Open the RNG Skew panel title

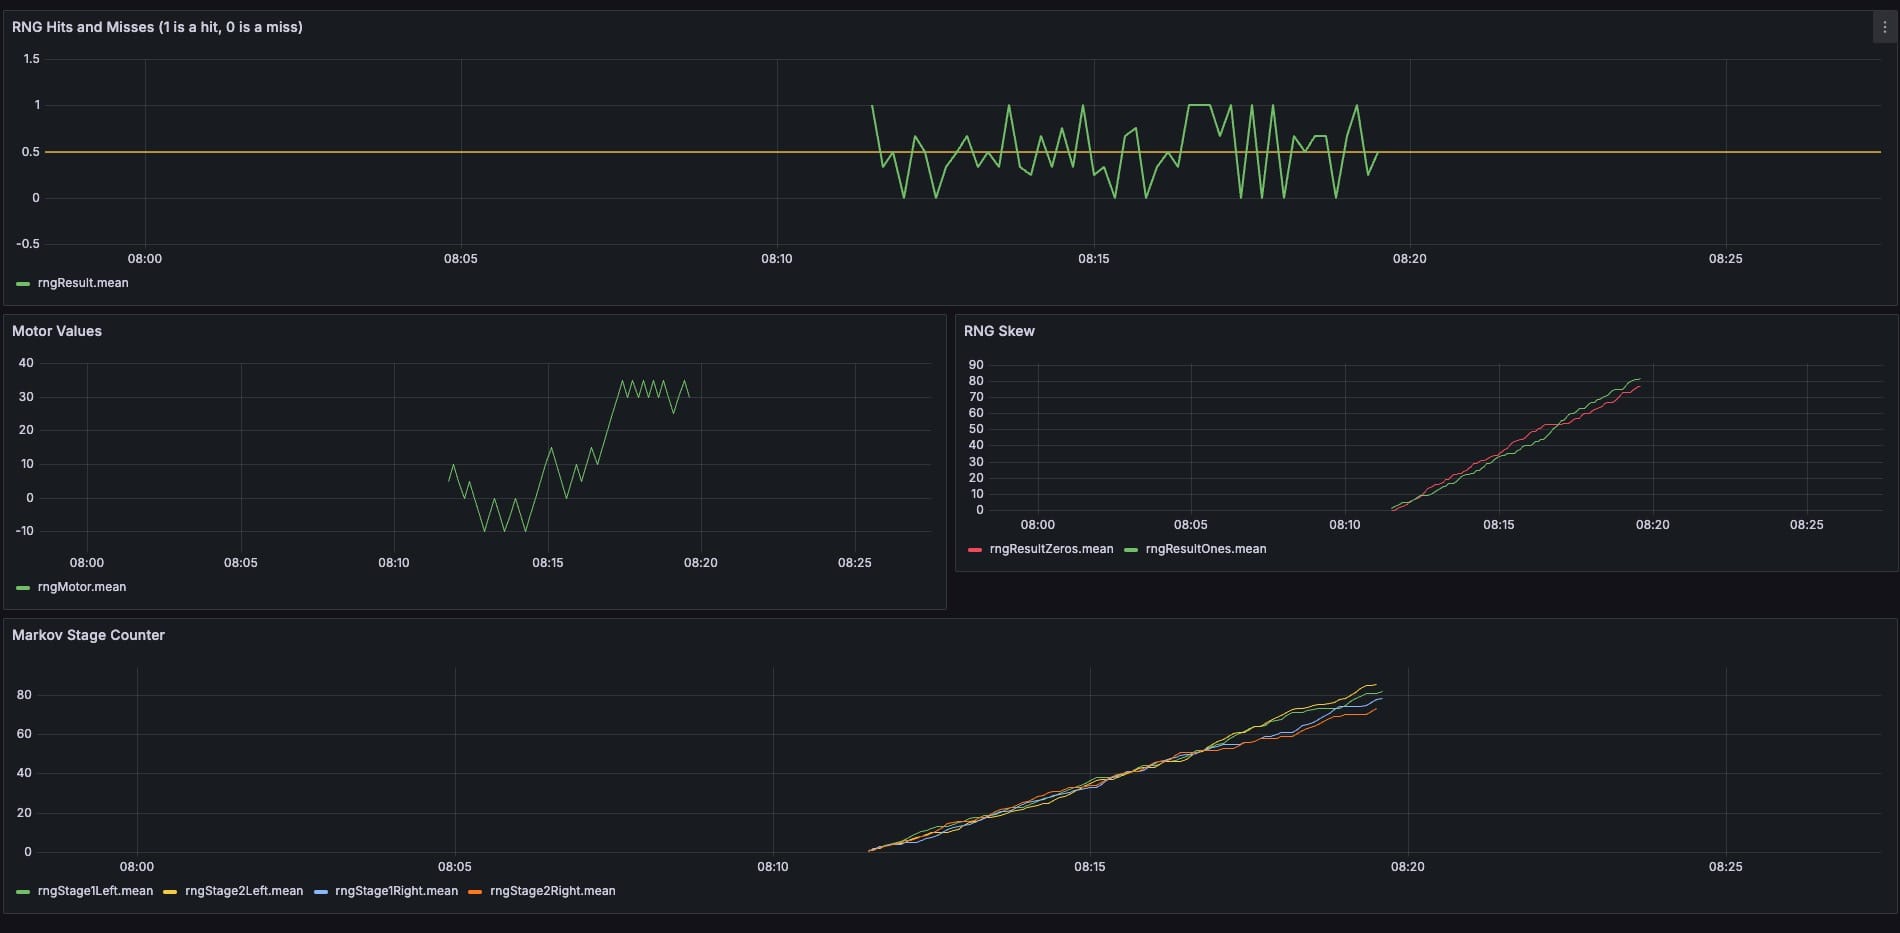[999, 331]
